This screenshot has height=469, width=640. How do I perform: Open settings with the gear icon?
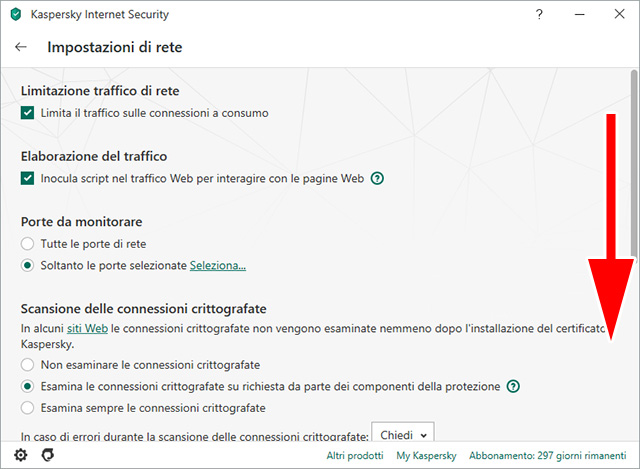tap(20, 455)
